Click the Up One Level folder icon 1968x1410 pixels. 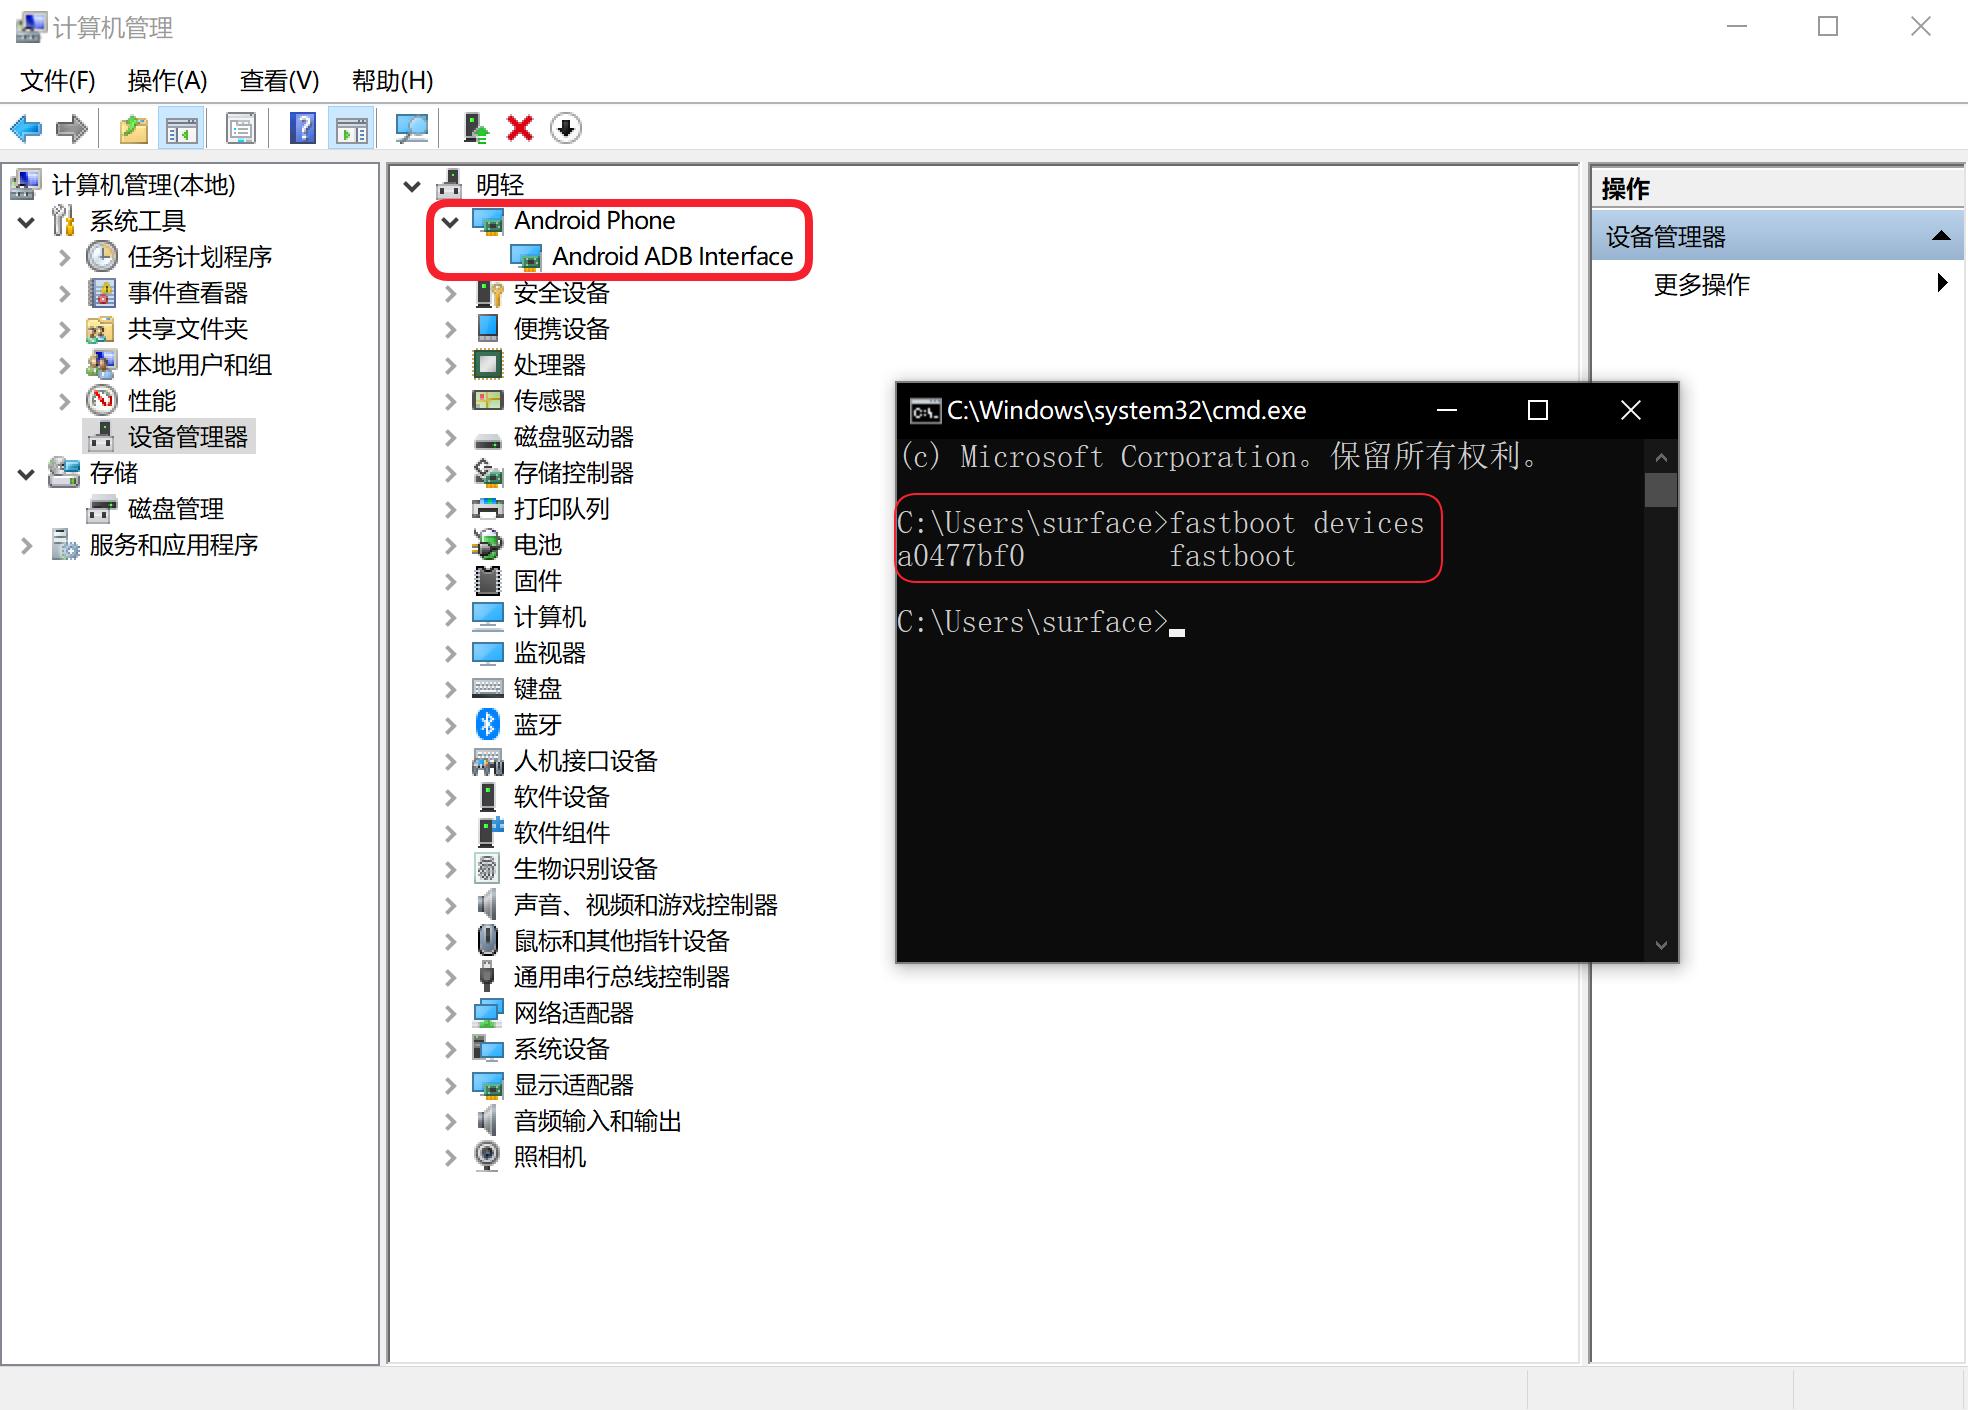pos(133,128)
